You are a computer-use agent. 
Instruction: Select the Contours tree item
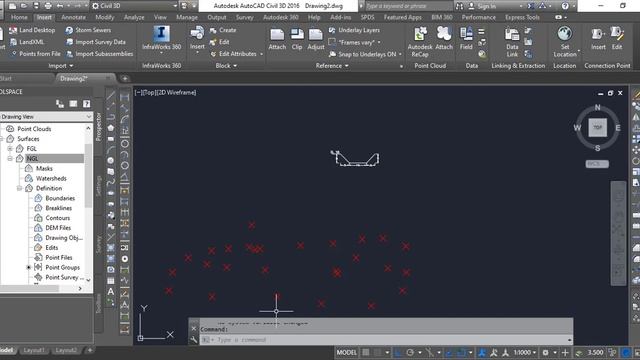pos(58,218)
